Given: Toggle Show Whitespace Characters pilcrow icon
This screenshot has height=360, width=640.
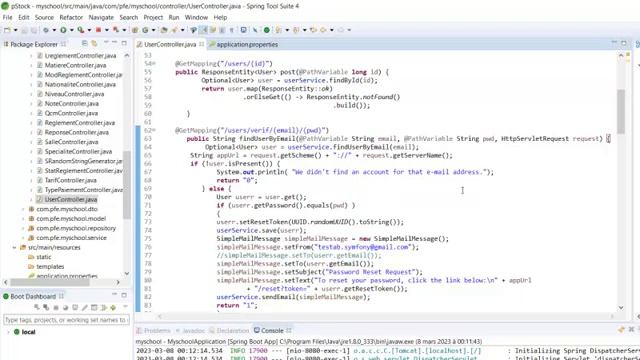Looking at the screenshot, I should point(231,30).
